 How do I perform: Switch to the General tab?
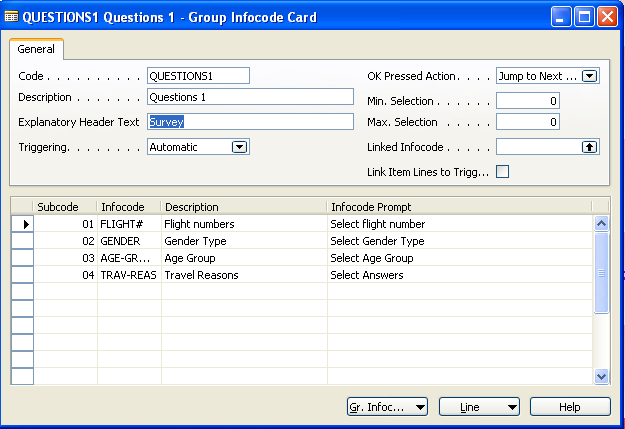(36, 49)
